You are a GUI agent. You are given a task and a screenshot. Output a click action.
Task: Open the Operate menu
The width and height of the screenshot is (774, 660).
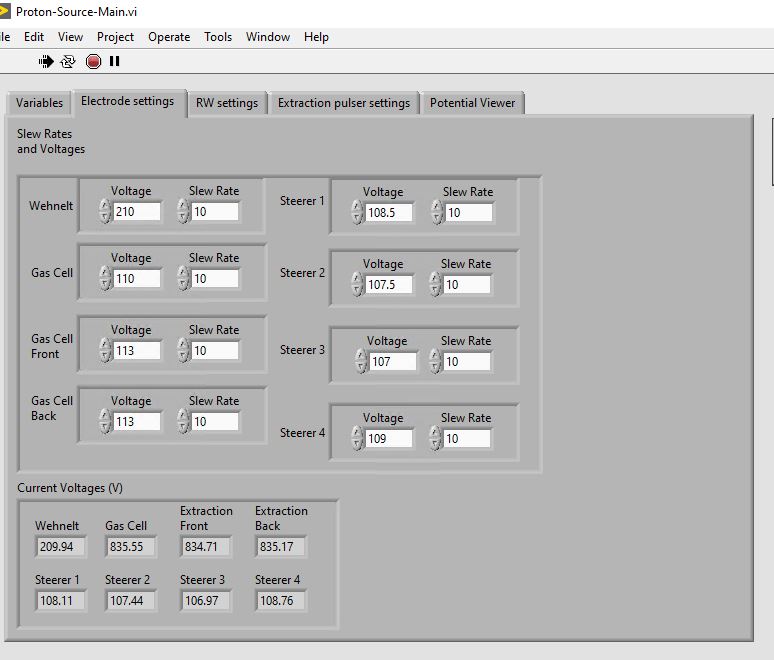coord(169,37)
